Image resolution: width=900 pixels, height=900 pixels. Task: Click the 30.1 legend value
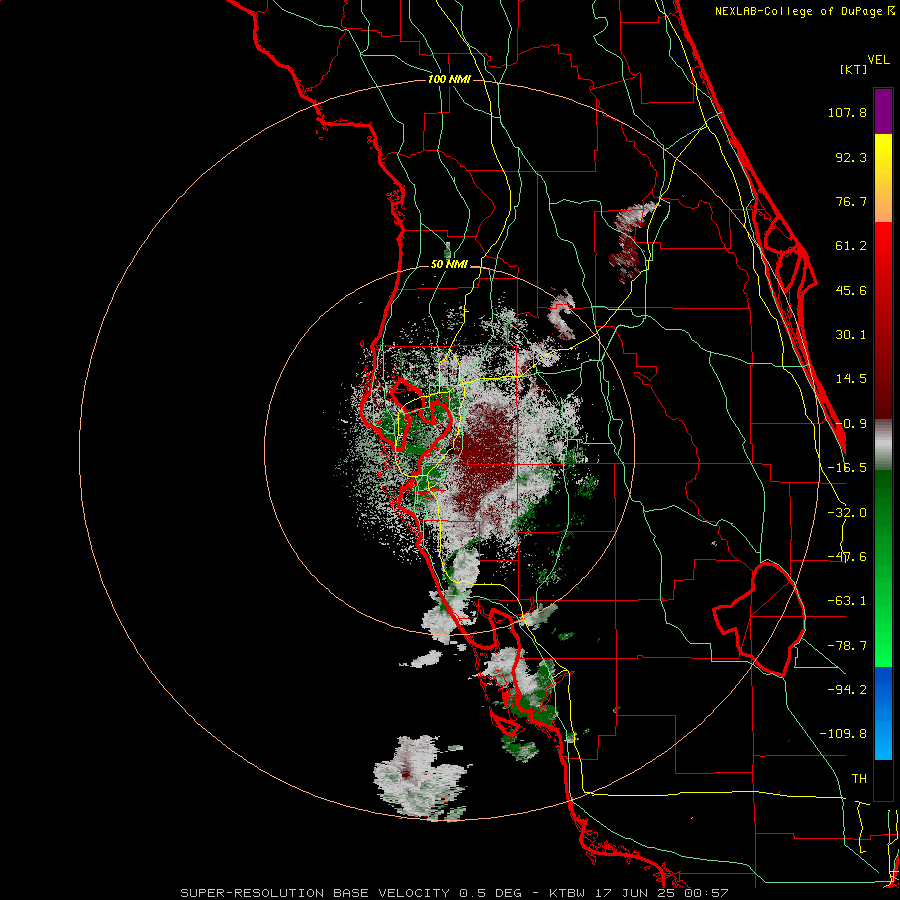click(851, 335)
